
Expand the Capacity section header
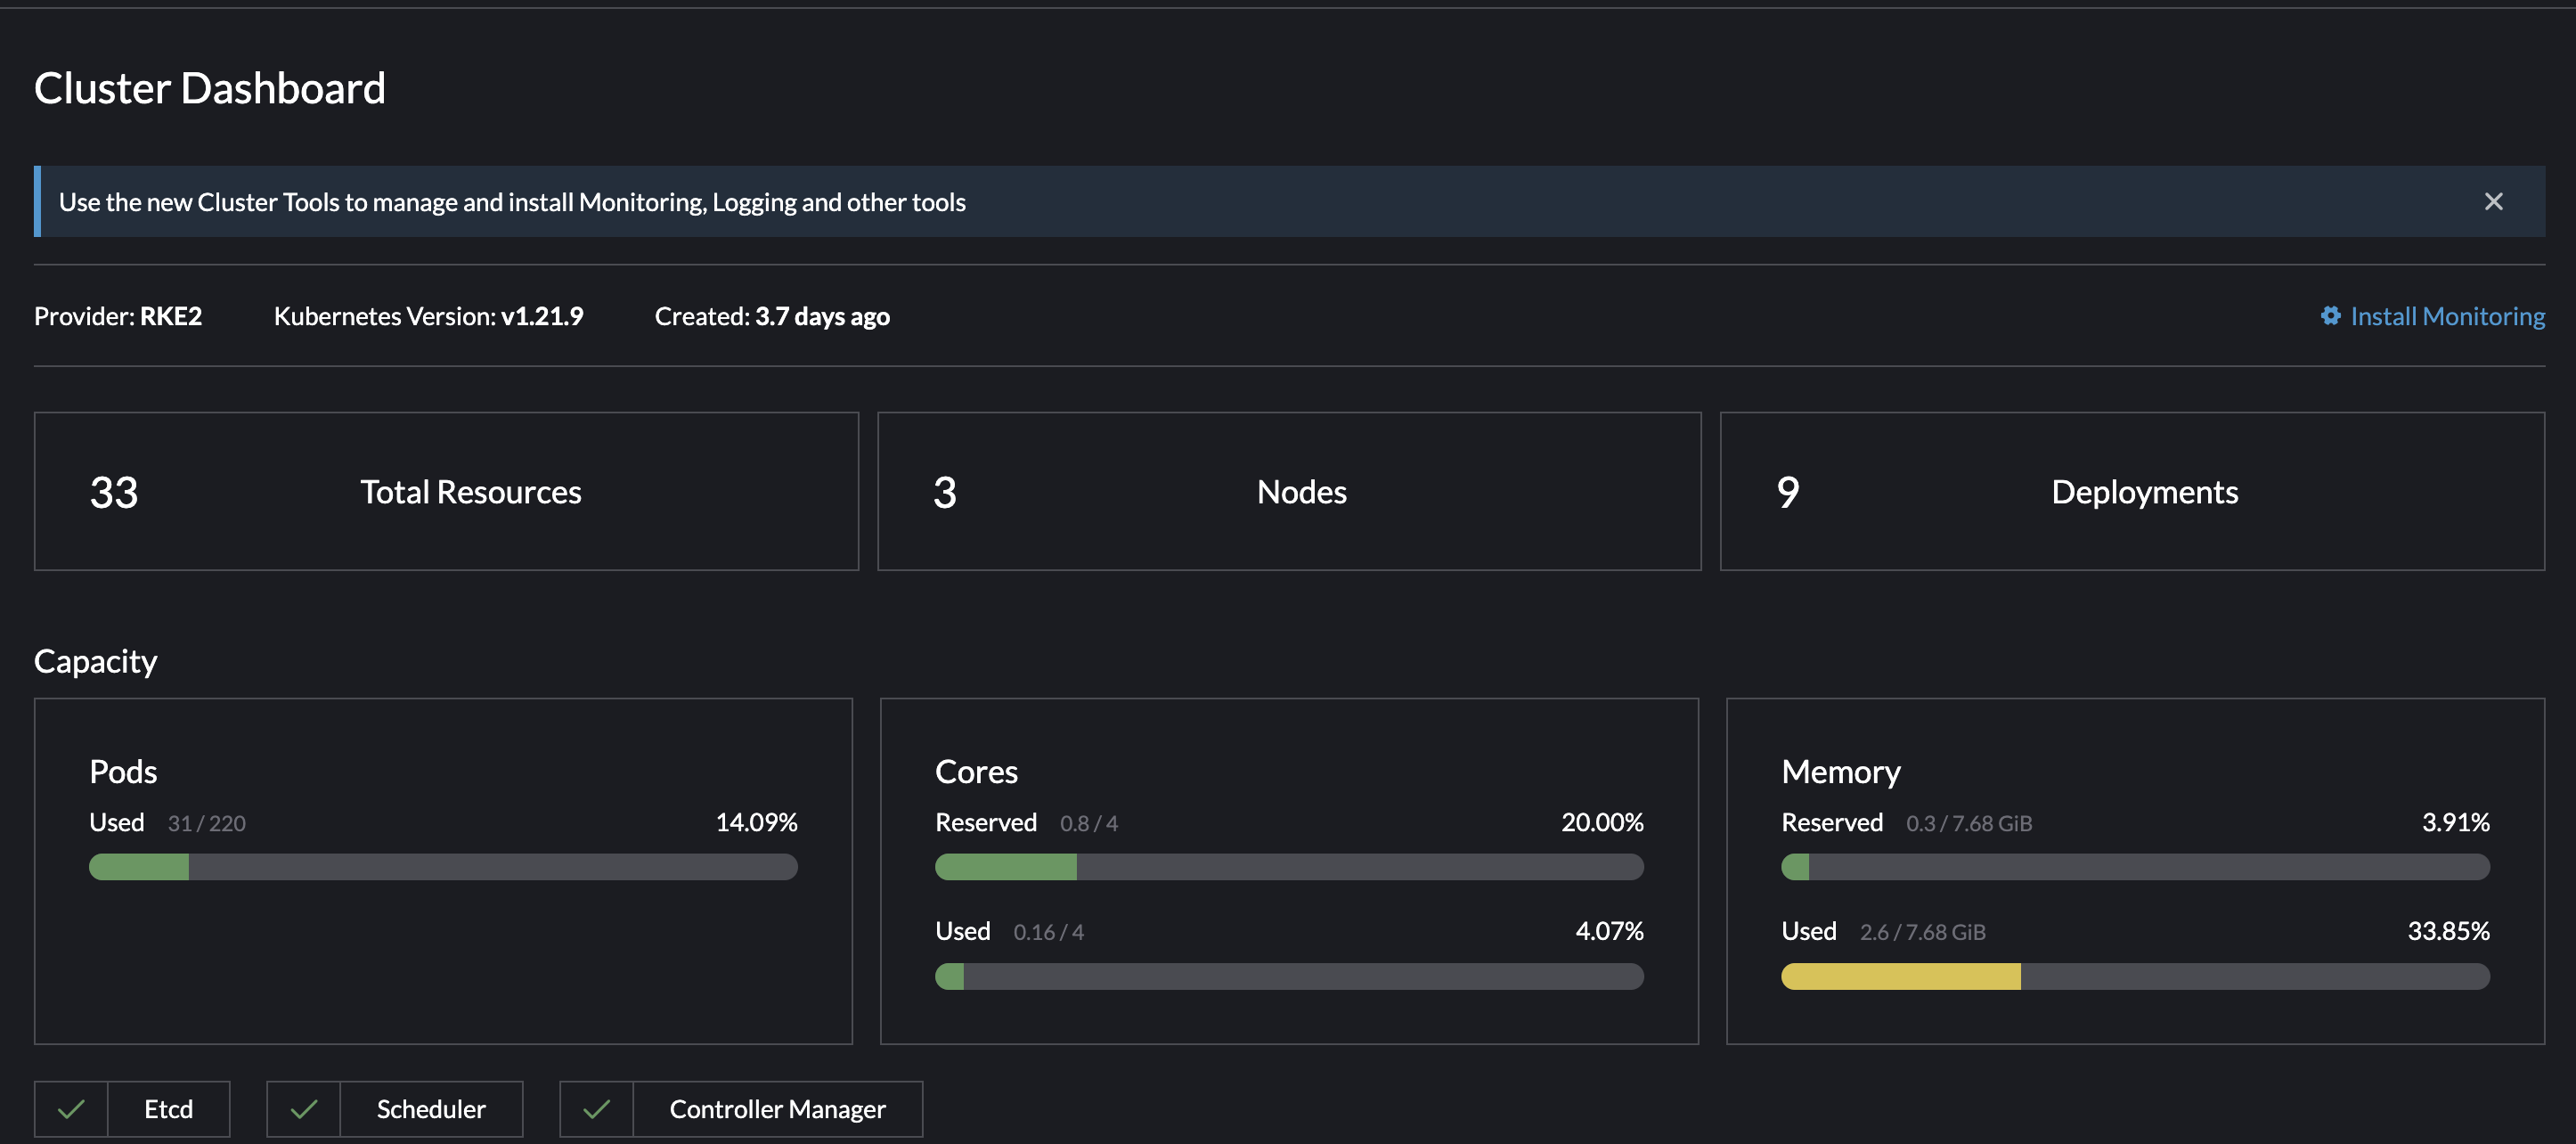pos(95,660)
